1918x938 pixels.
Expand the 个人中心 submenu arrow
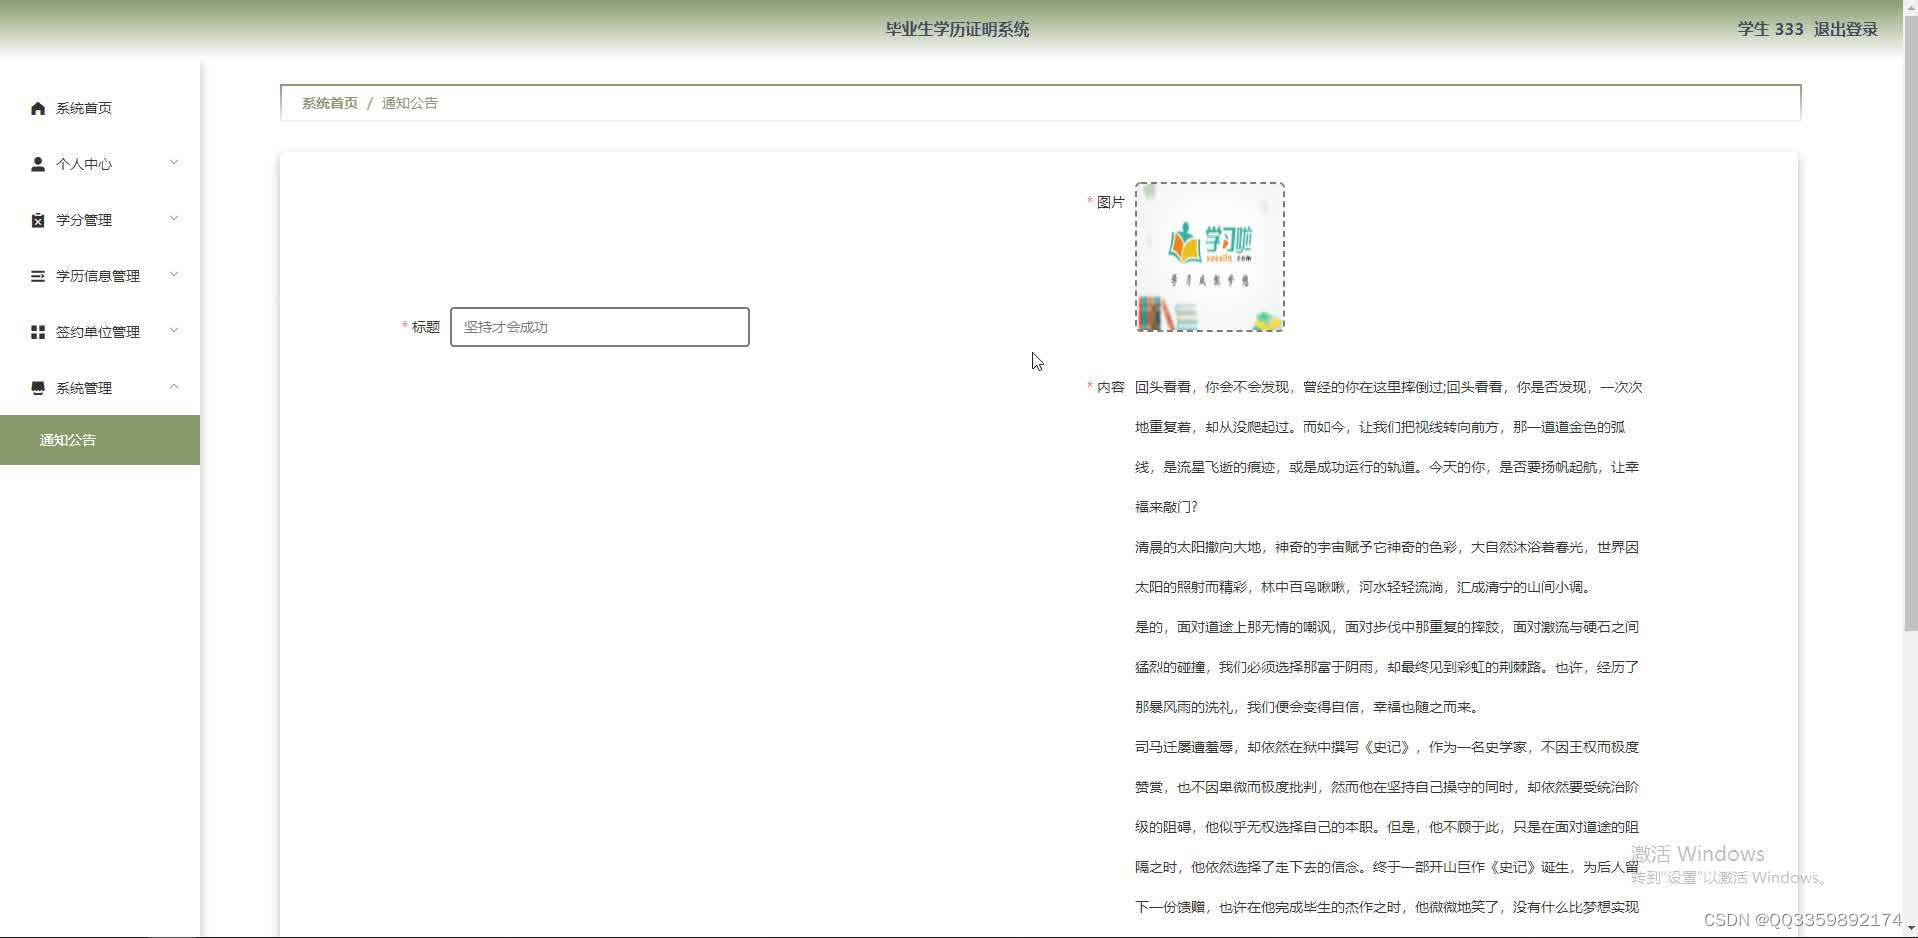[x=174, y=163]
